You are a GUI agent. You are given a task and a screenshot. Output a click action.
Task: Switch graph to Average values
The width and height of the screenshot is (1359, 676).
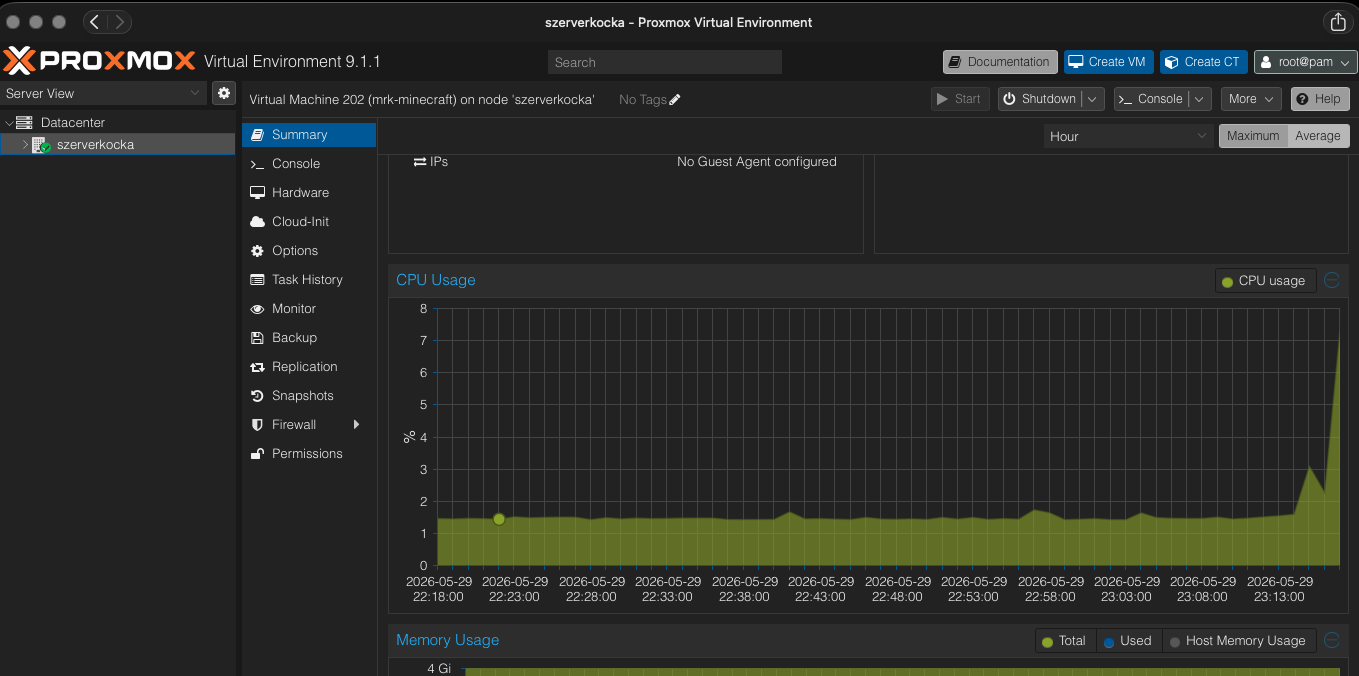coord(1318,136)
